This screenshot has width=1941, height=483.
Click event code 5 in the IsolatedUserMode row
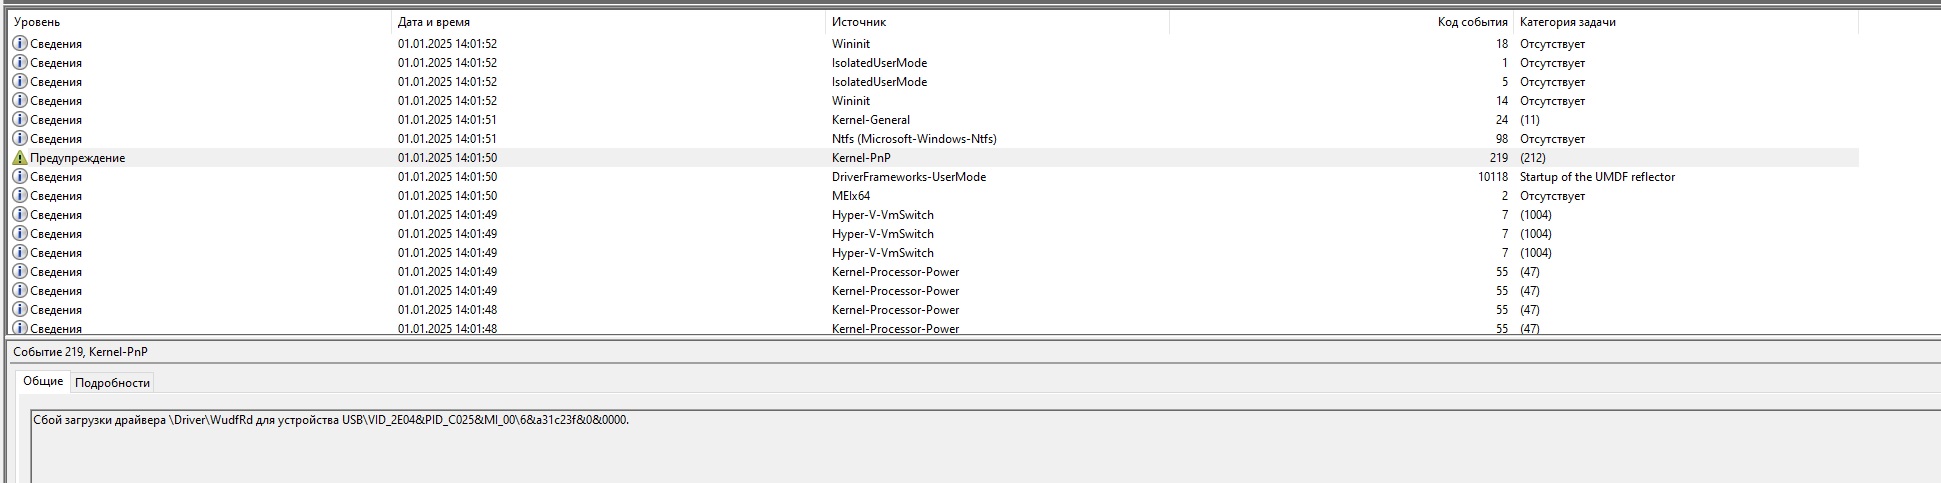(1505, 82)
